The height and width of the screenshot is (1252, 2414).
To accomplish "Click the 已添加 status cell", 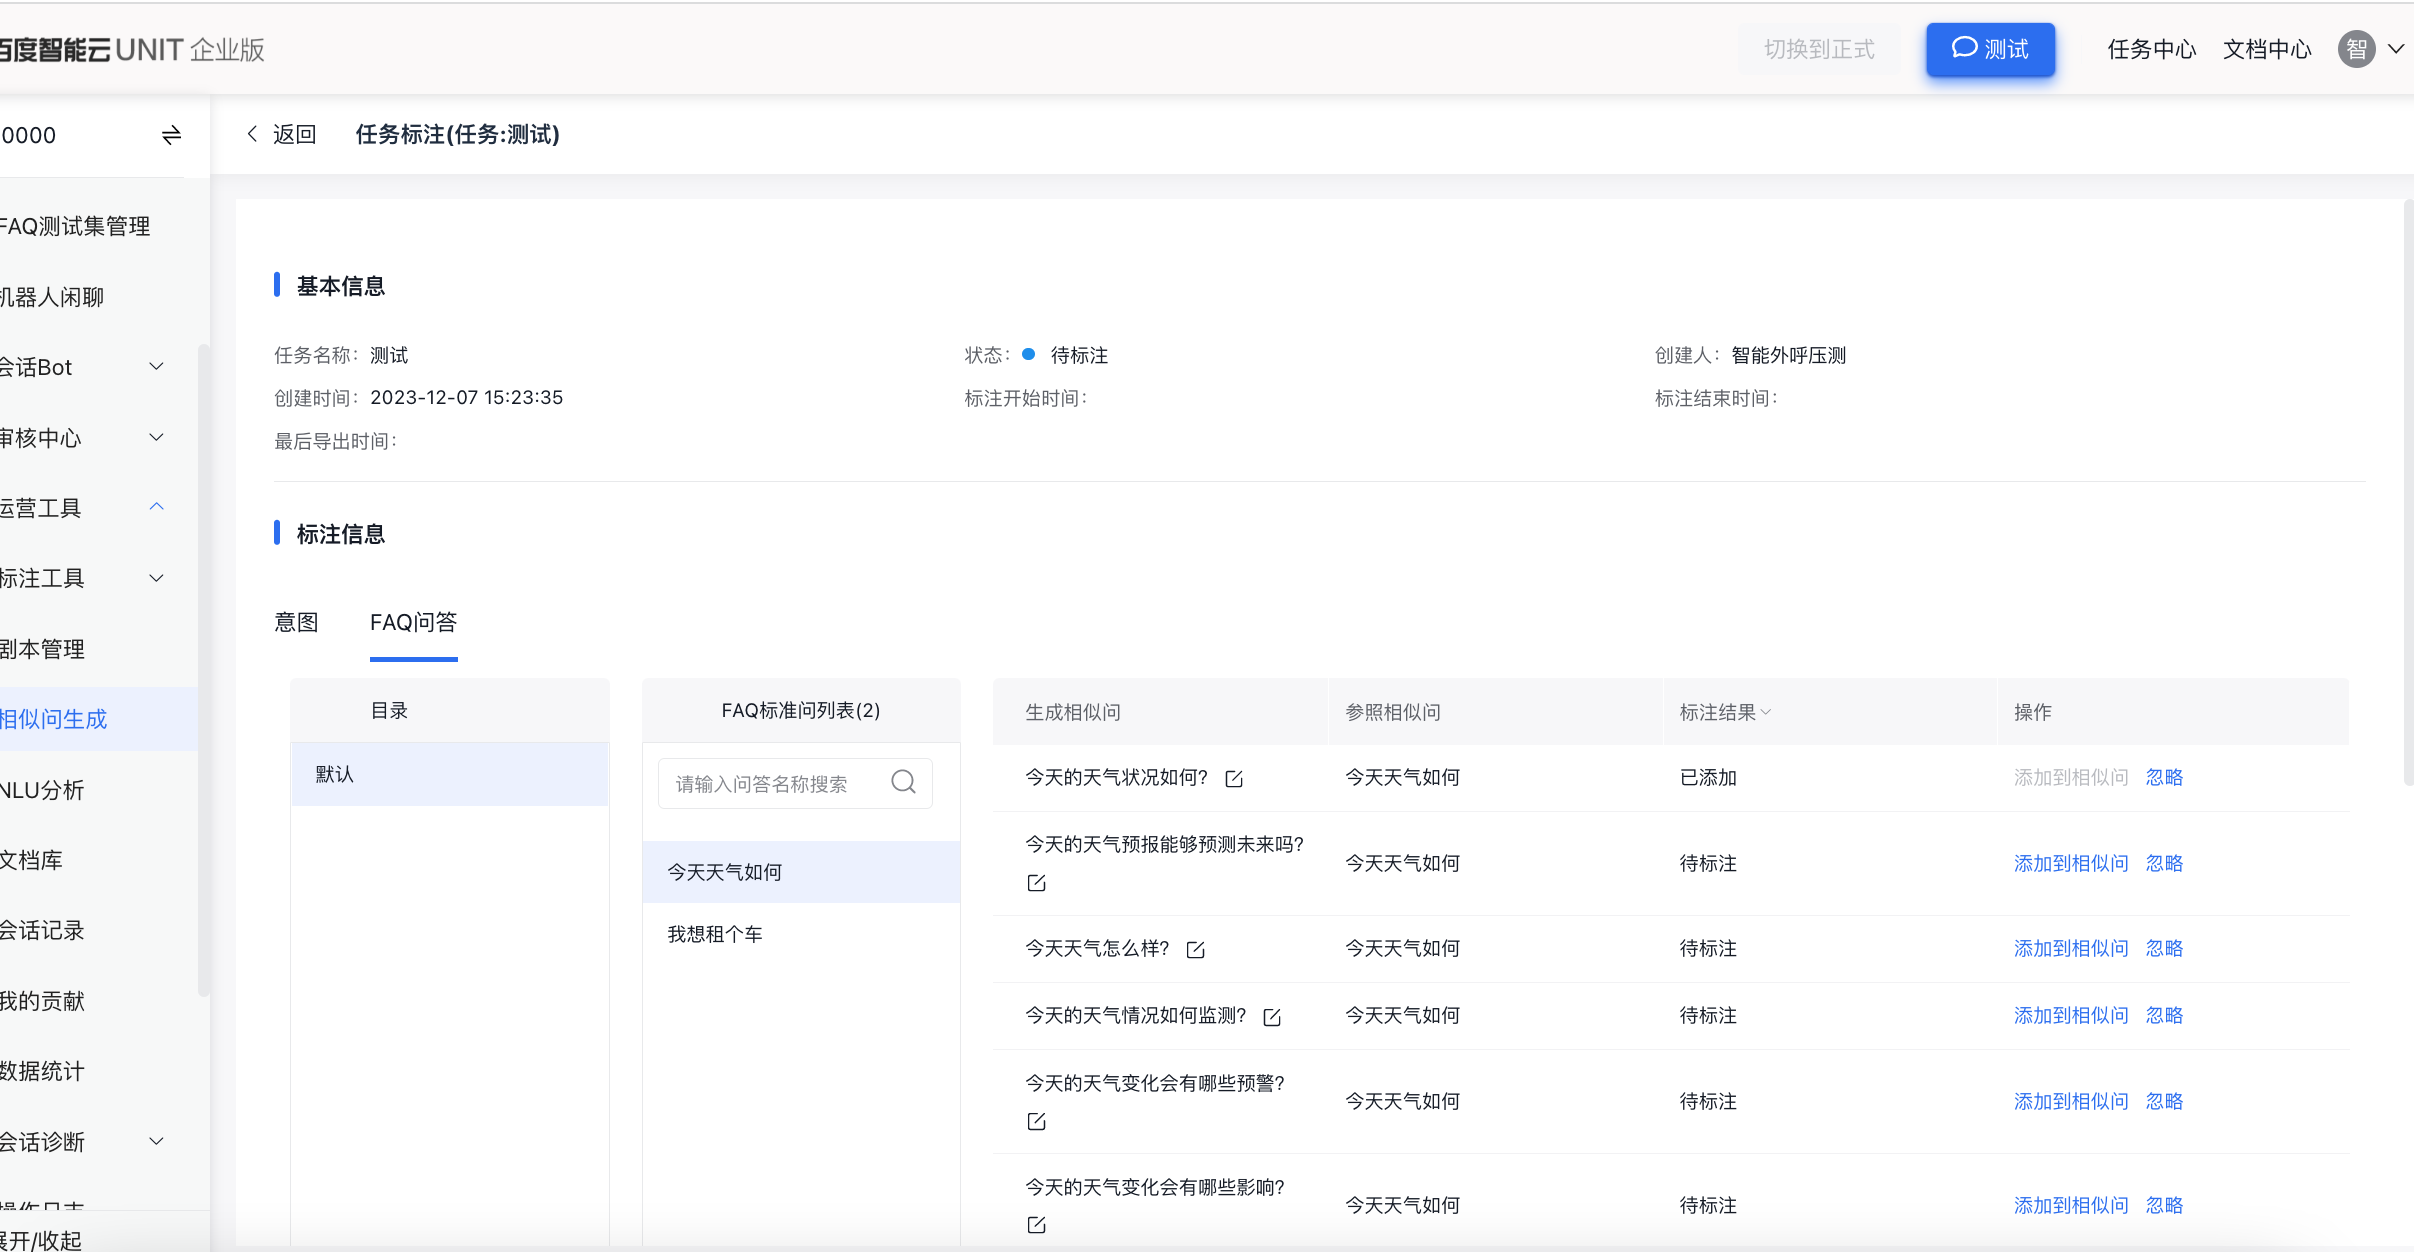I will (1708, 777).
